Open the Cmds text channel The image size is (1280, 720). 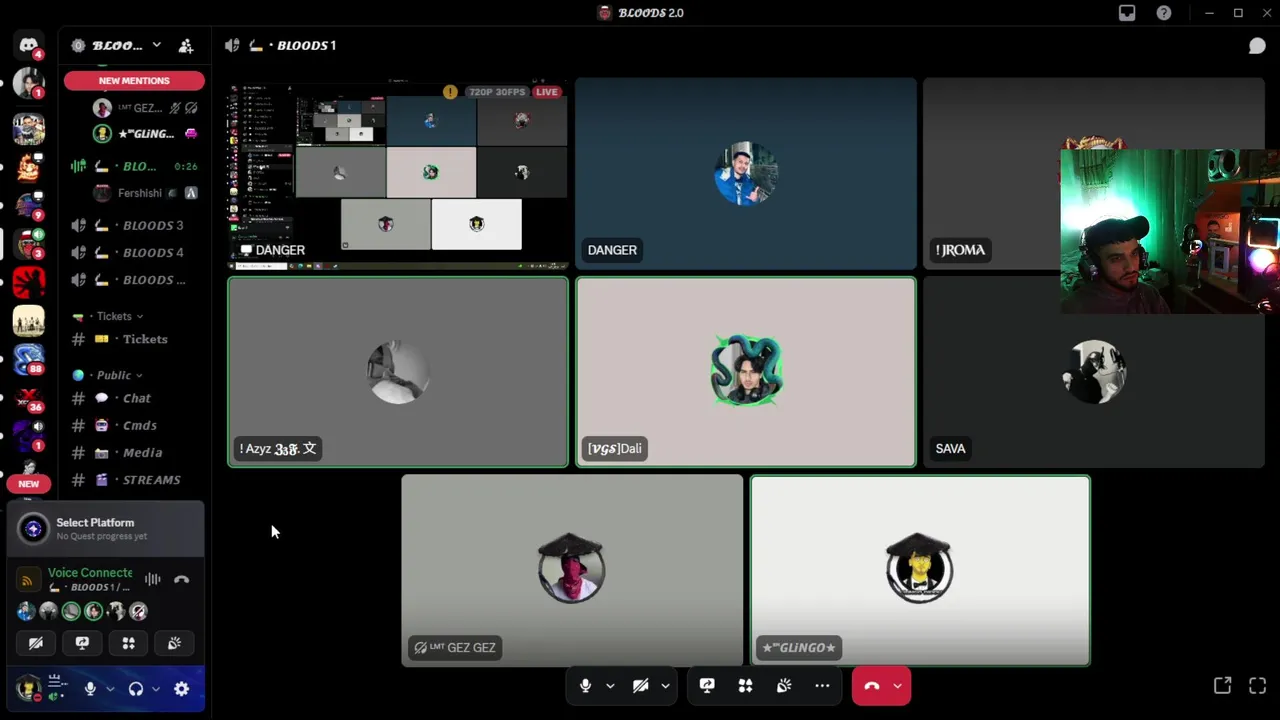[135, 425]
